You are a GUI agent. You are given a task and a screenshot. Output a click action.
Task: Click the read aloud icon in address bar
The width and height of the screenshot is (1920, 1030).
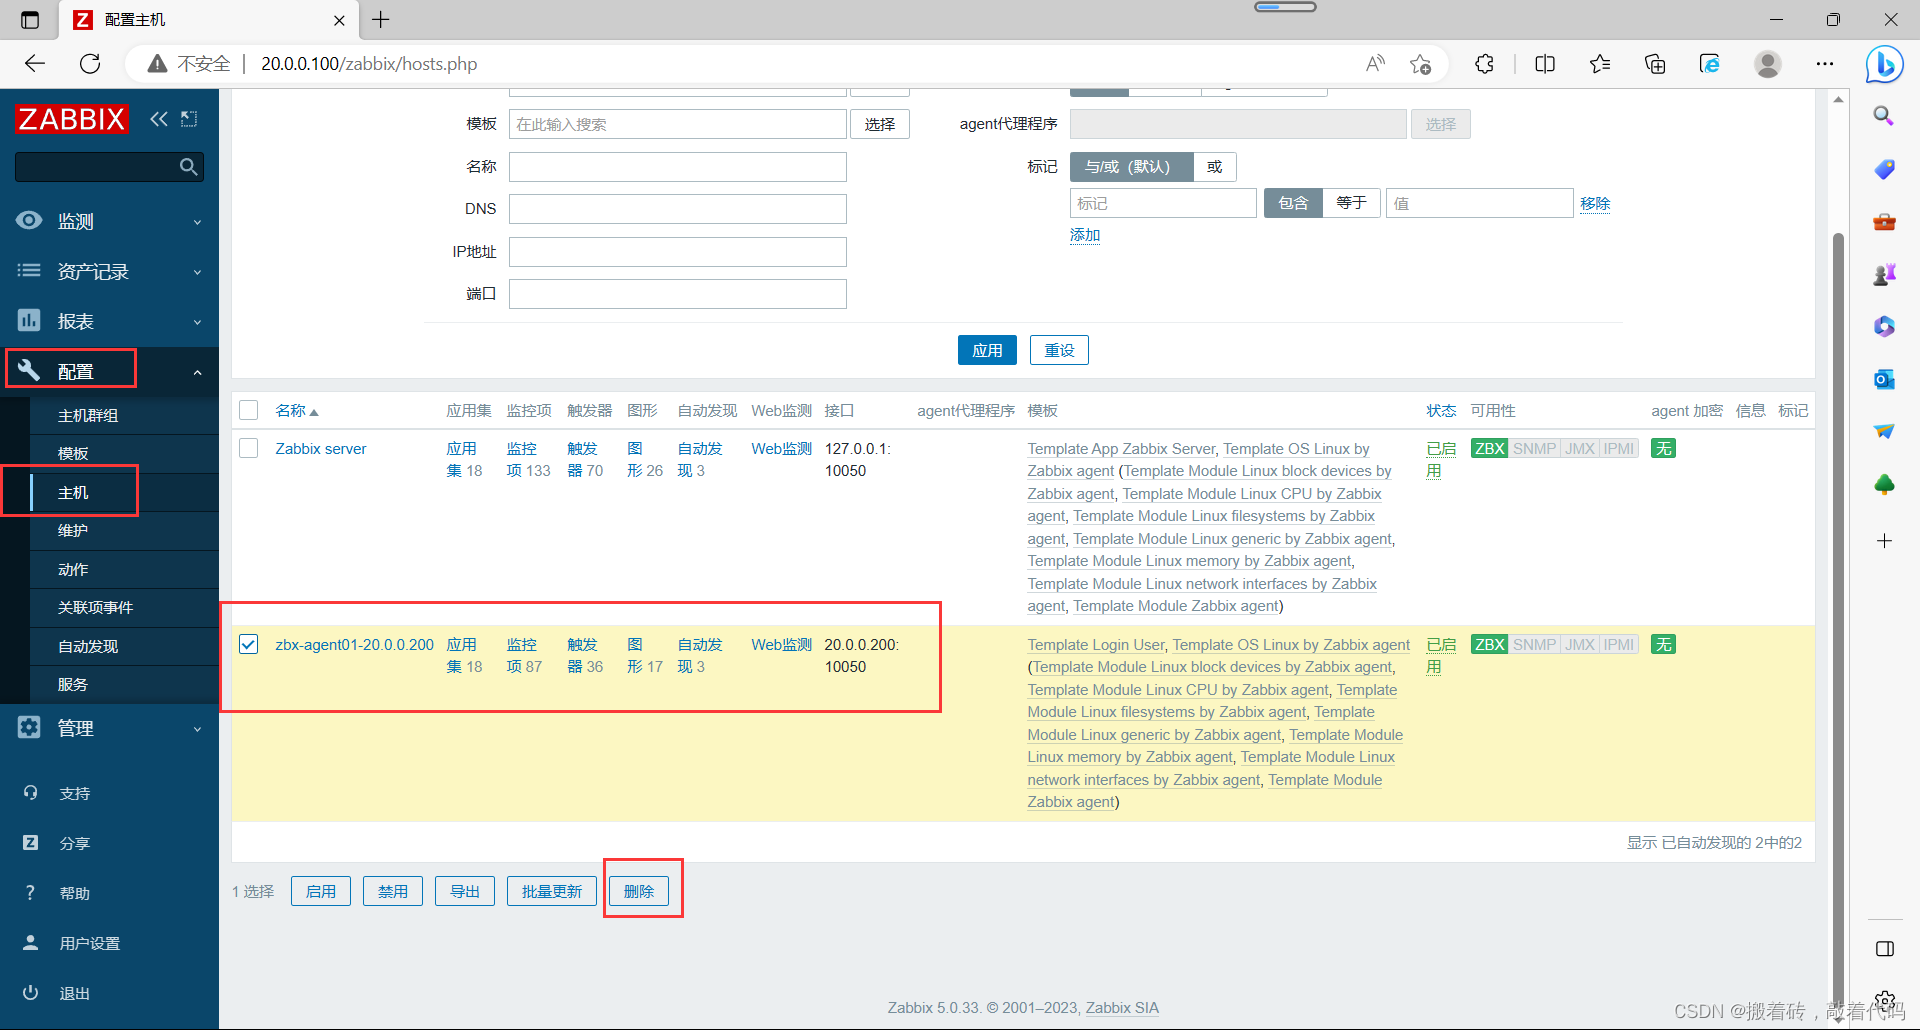click(1376, 64)
